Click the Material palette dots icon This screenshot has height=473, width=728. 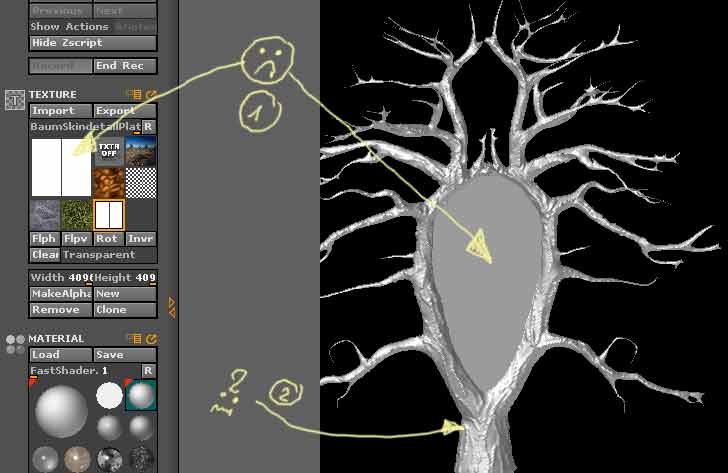[x=15, y=345]
